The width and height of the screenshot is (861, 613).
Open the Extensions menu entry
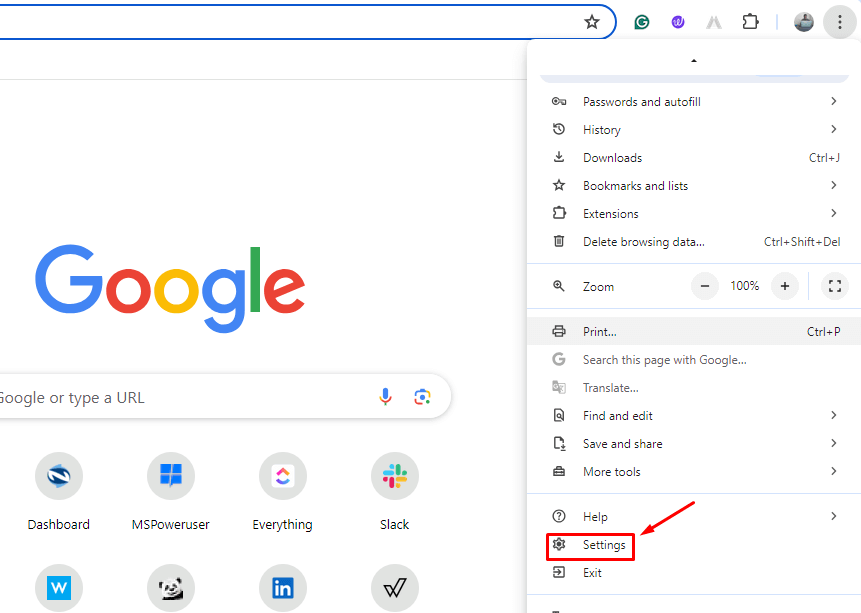tap(694, 214)
